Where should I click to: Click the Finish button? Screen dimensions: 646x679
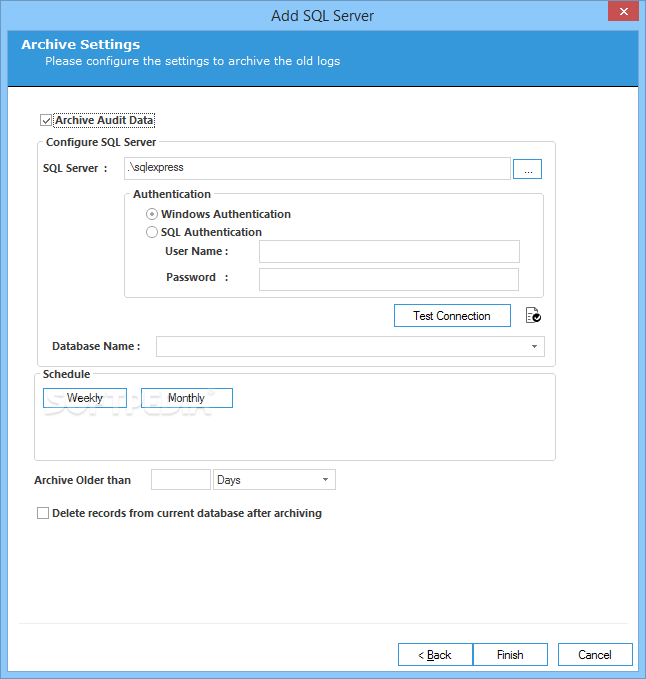point(510,654)
